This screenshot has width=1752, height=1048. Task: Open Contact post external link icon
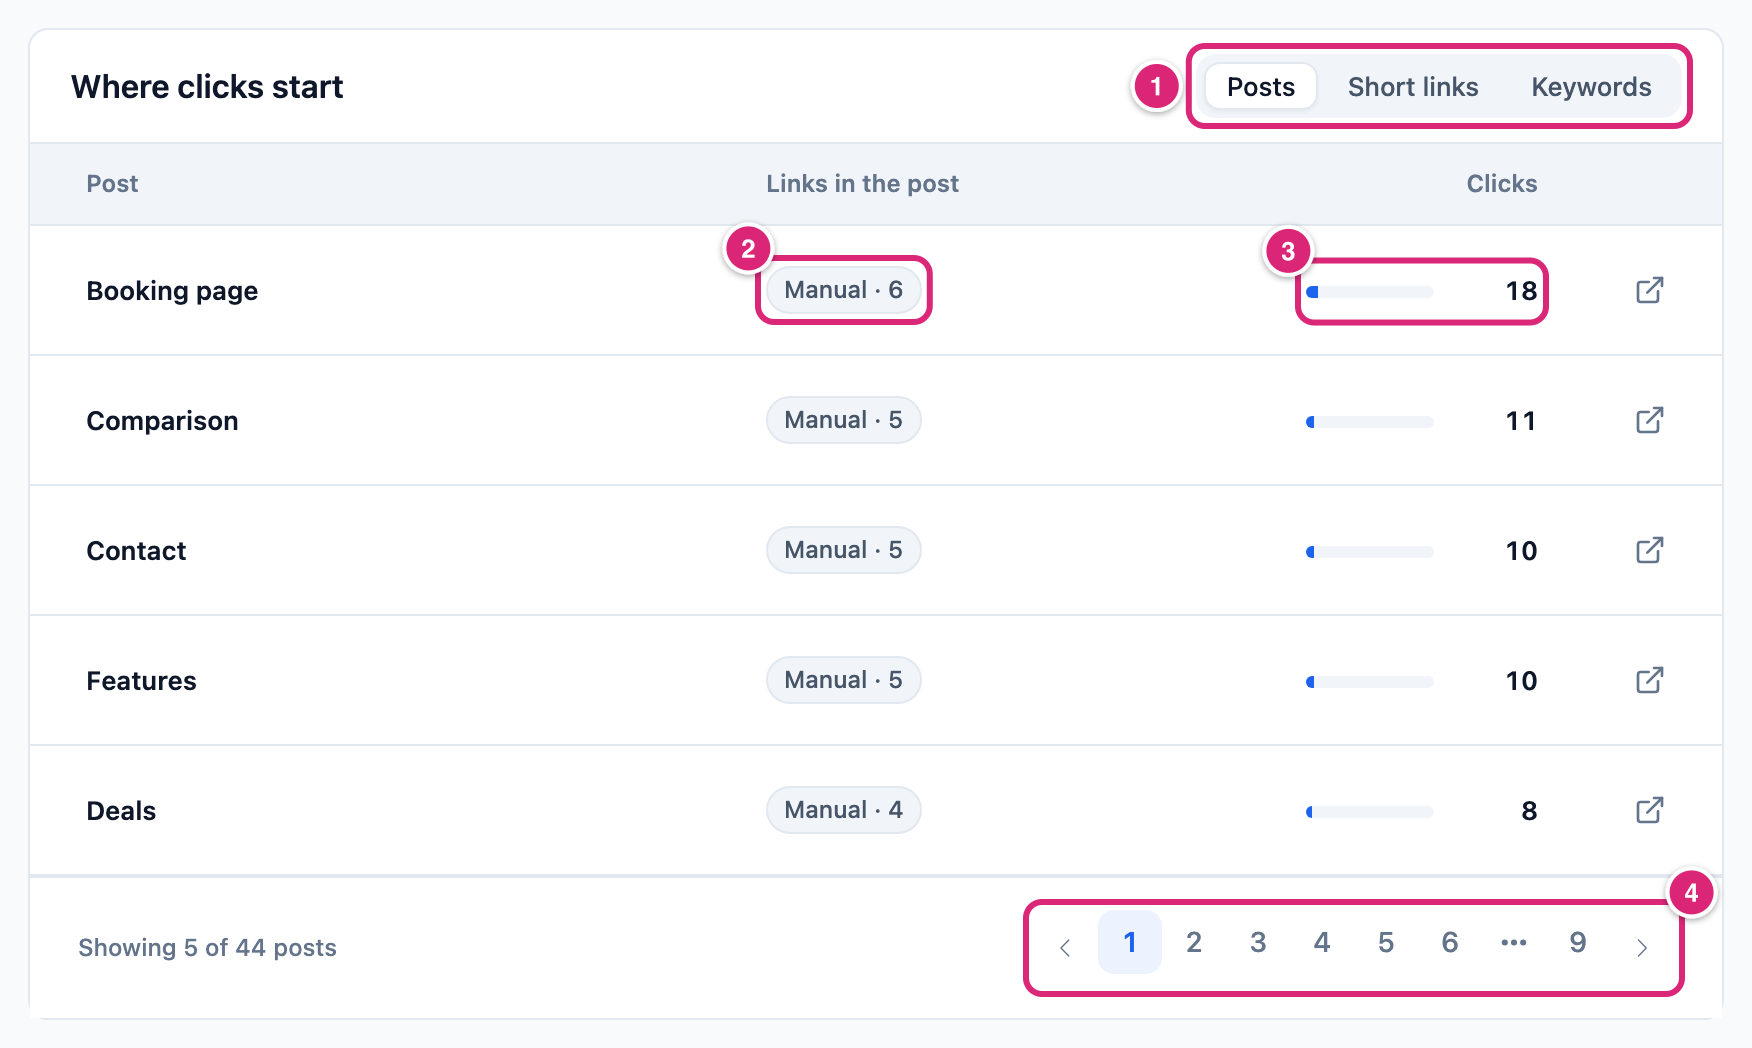(x=1649, y=550)
